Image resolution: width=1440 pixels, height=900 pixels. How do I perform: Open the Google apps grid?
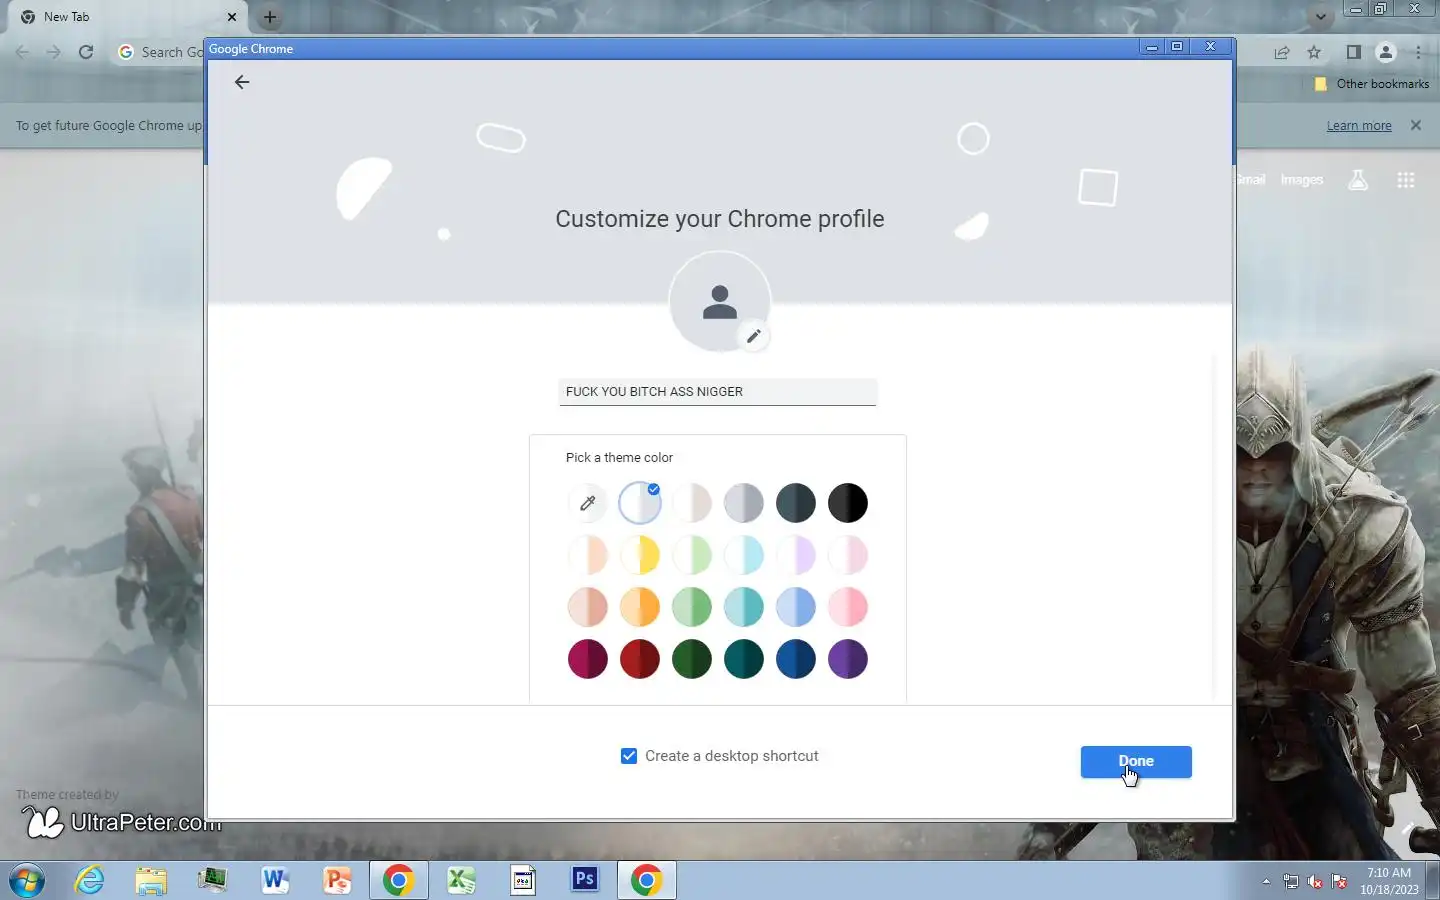click(x=1406, y=180)
